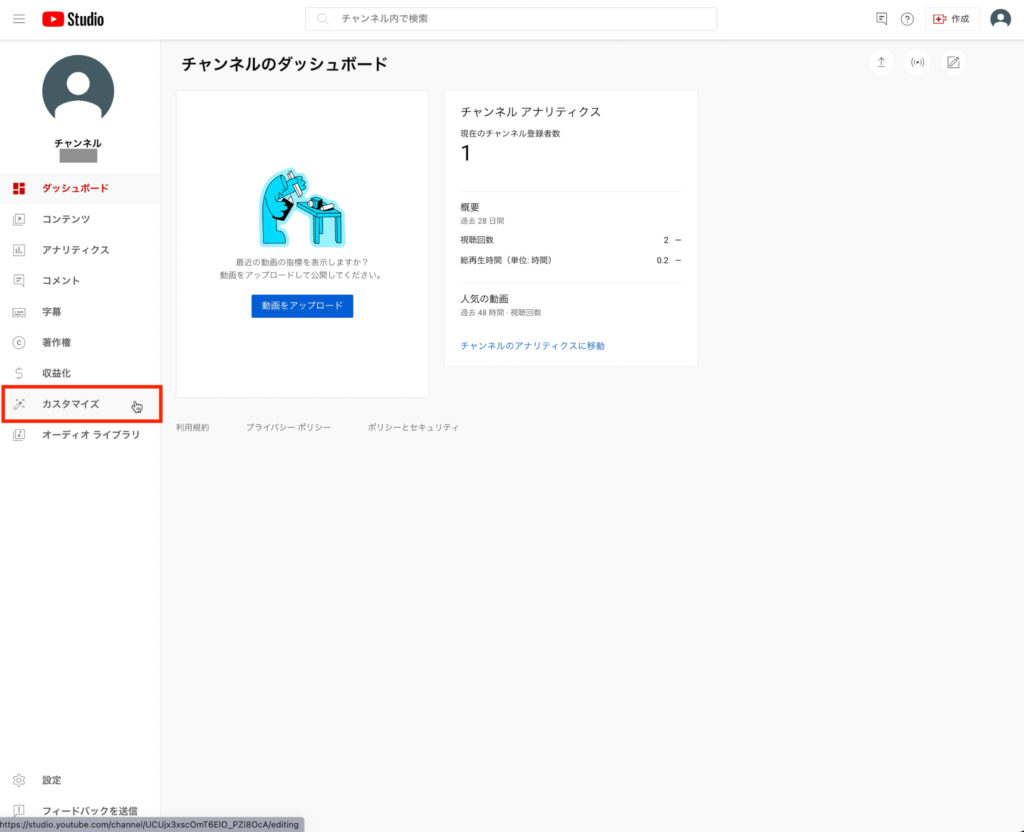Click the feedback icon in top bar
This screenshot has height=832, width=1024.
(881, 19)
